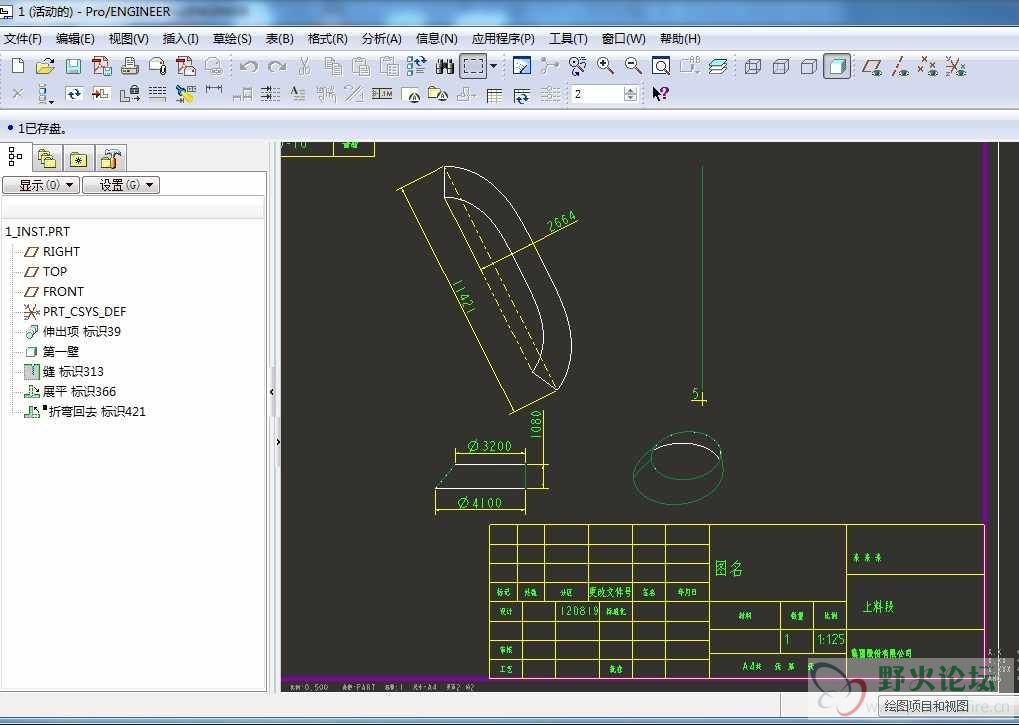Image resolution: width=1019 pixels, height=725 pixels.
Task: Click the right arrow handle on panel divider
Action: click(278, 442)
